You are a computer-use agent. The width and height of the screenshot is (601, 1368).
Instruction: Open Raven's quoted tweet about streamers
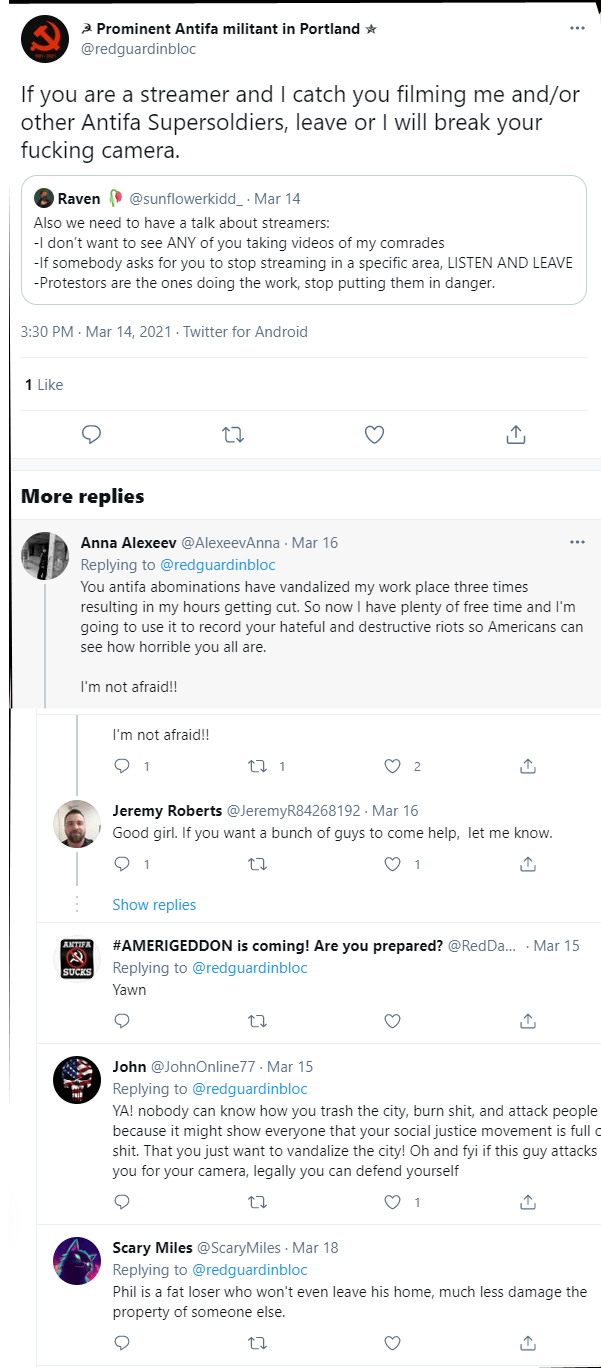click(303, 240)
